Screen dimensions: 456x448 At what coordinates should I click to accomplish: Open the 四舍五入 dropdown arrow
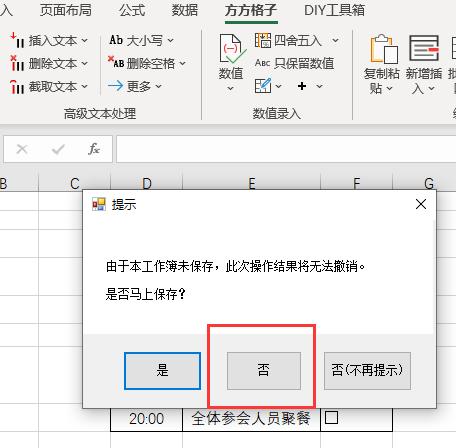pyautogui.click(x=335, y=41)
